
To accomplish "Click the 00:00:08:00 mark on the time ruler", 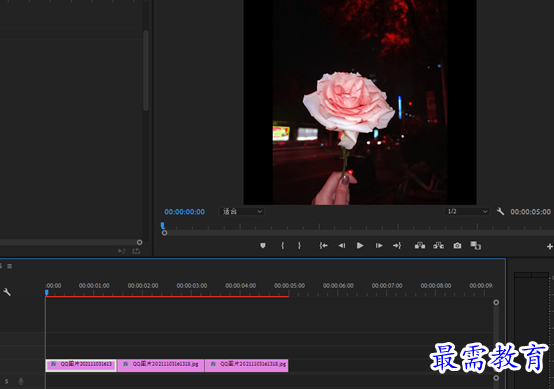I will pyautogui.click(x=436, y=285).
